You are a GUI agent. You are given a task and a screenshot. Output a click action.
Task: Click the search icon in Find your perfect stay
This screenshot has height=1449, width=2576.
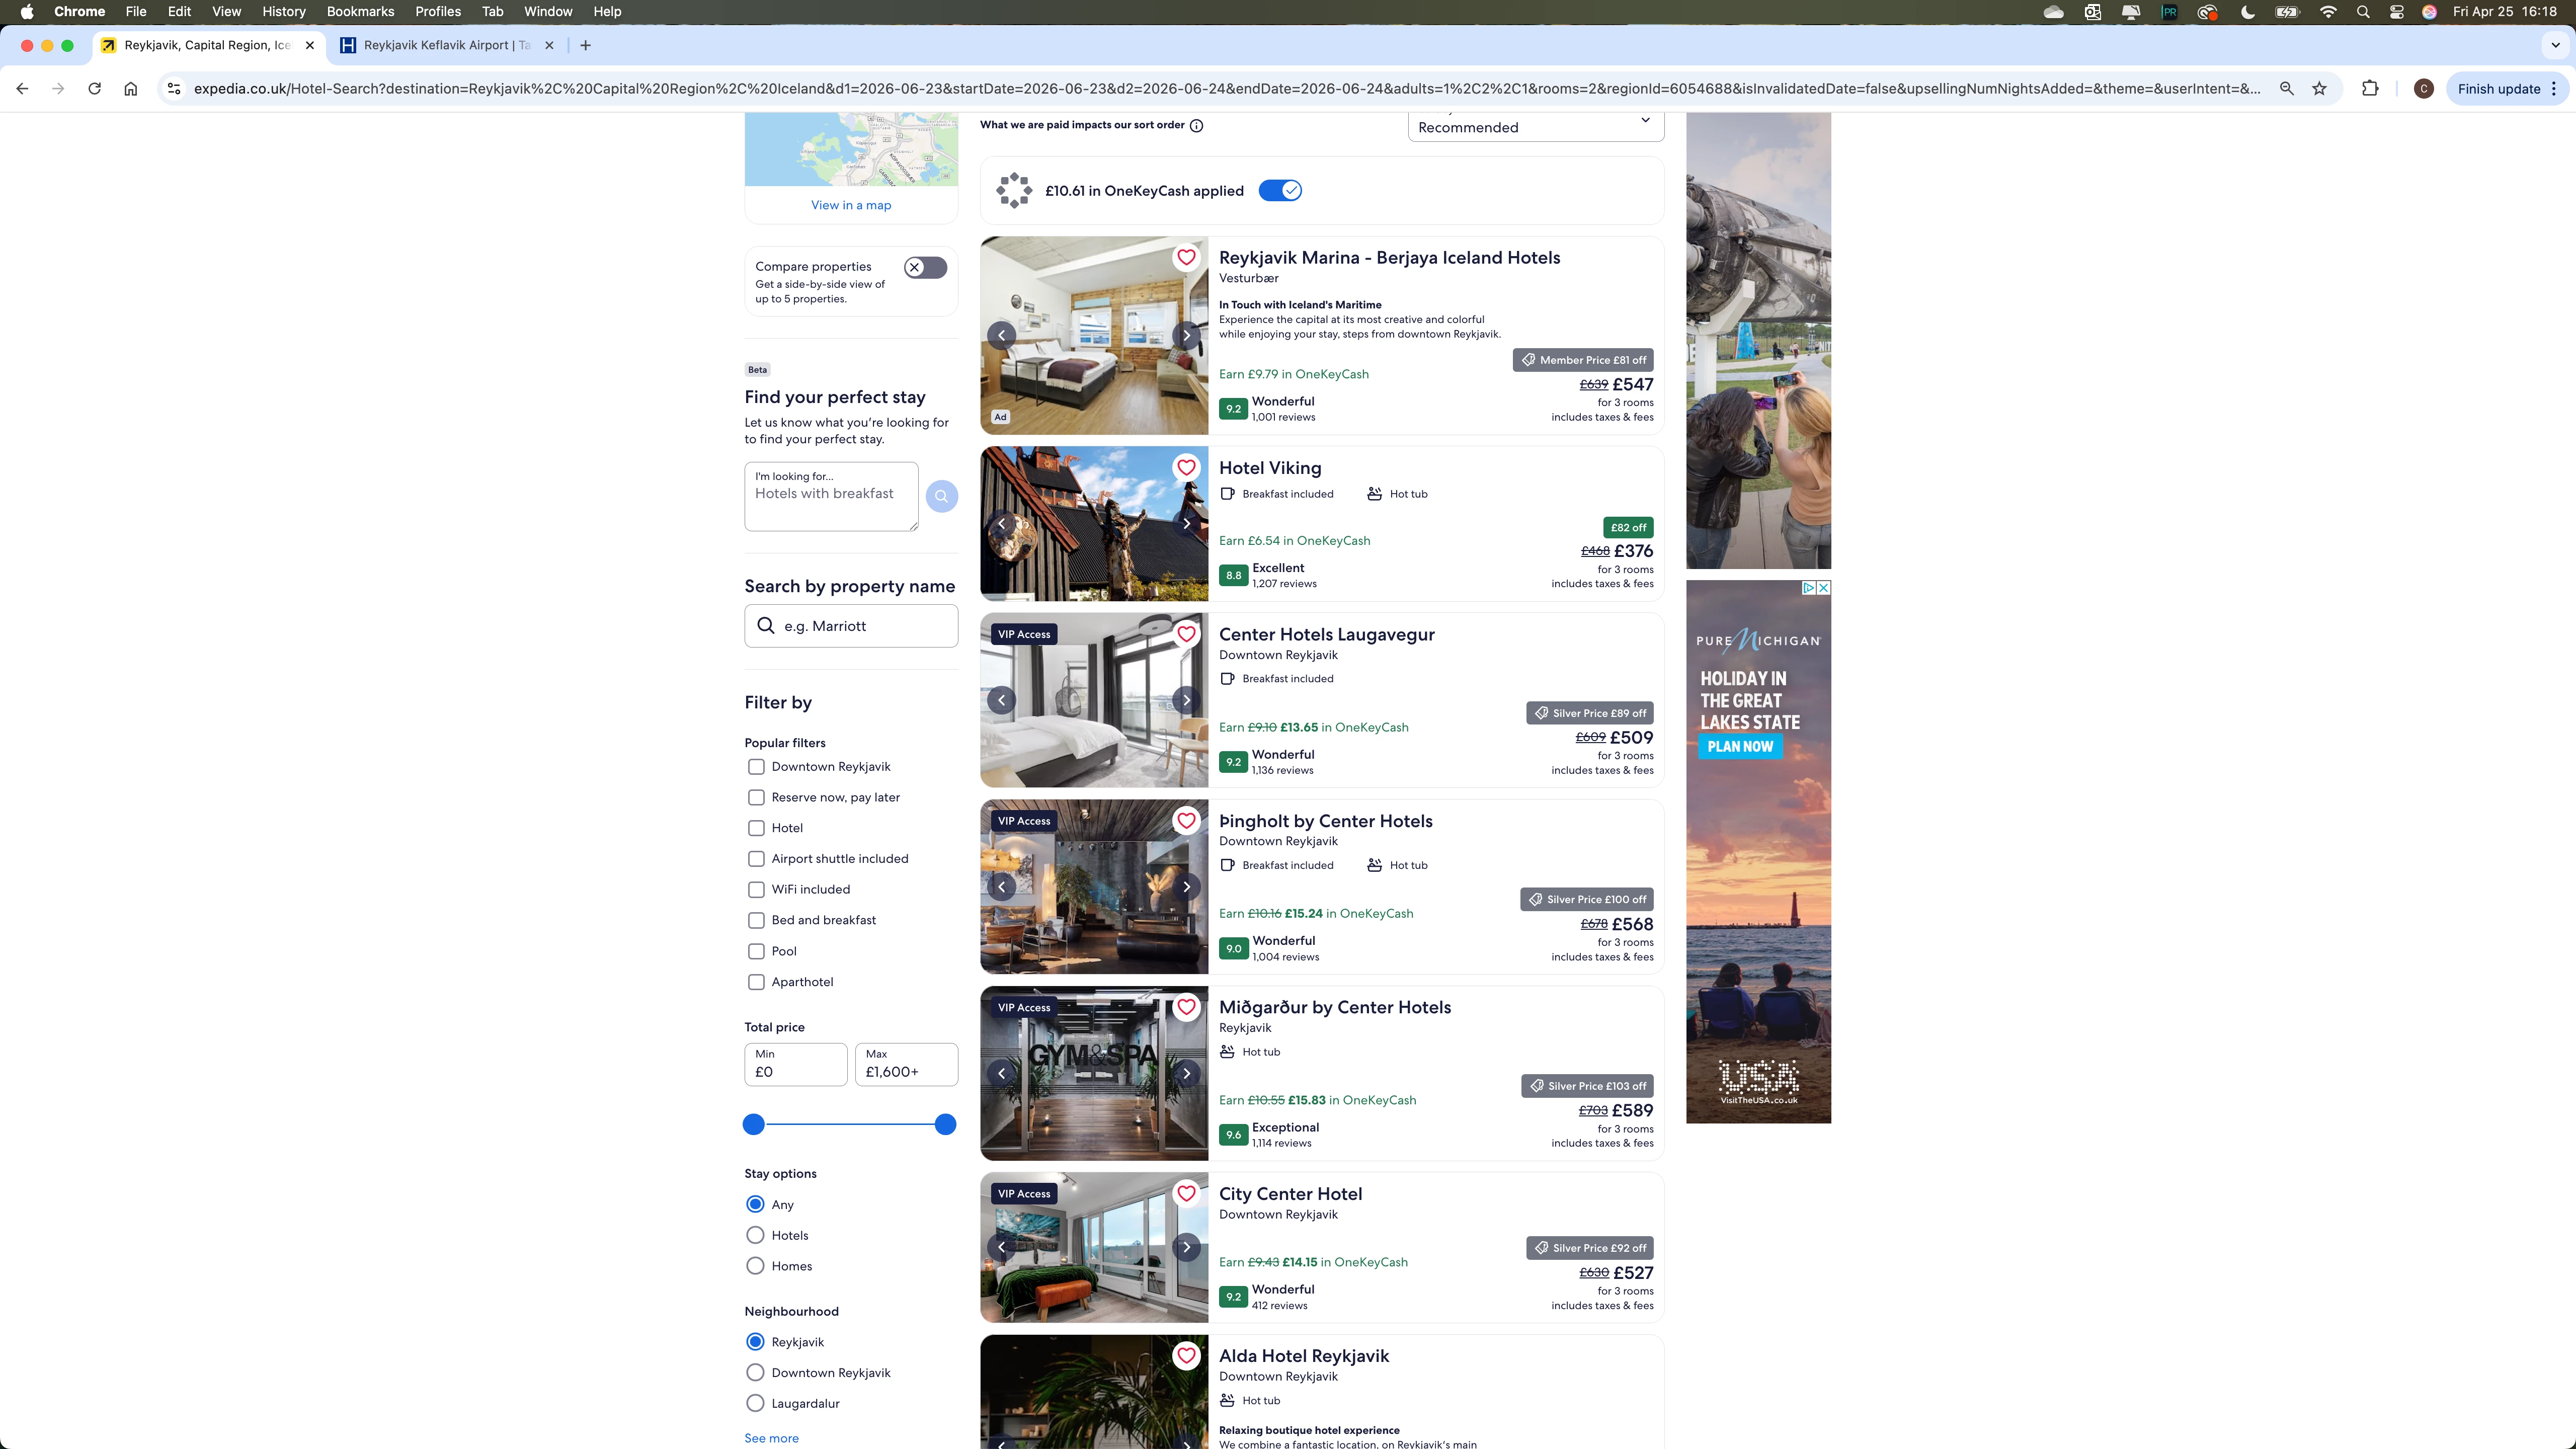tap(941, 496)
